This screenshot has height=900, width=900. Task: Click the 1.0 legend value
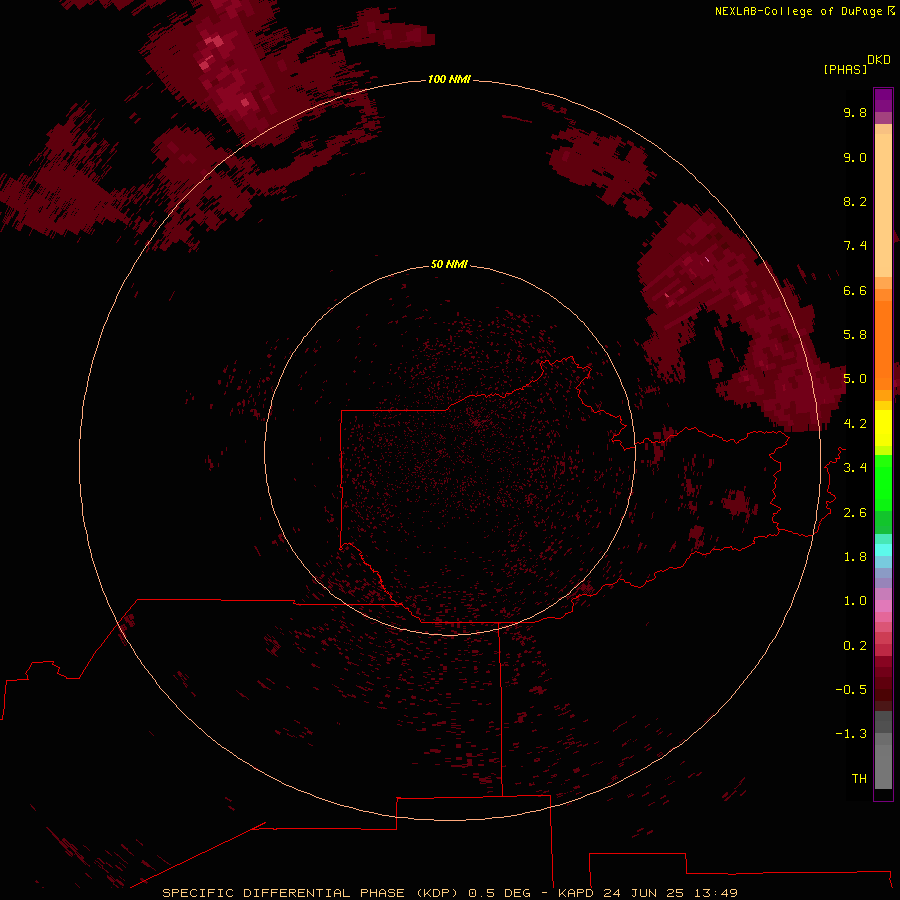(x=855, y=601)
